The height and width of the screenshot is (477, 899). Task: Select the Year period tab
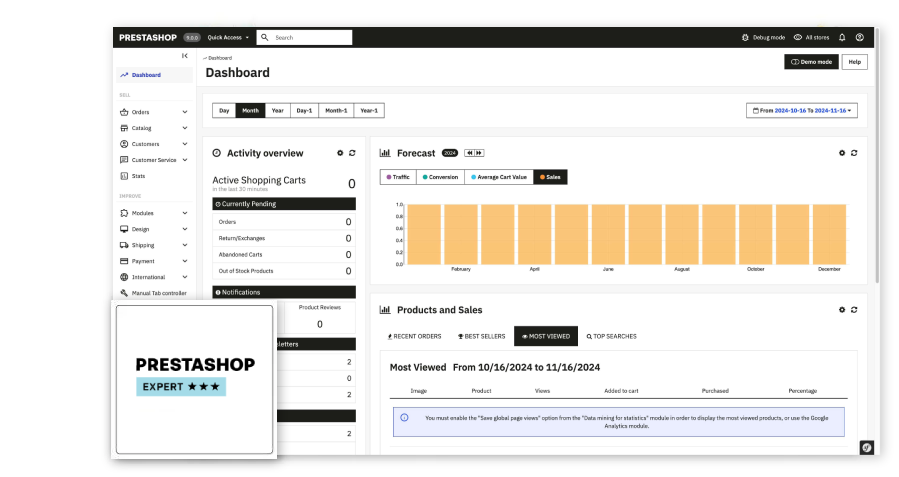tap(277, 111)
